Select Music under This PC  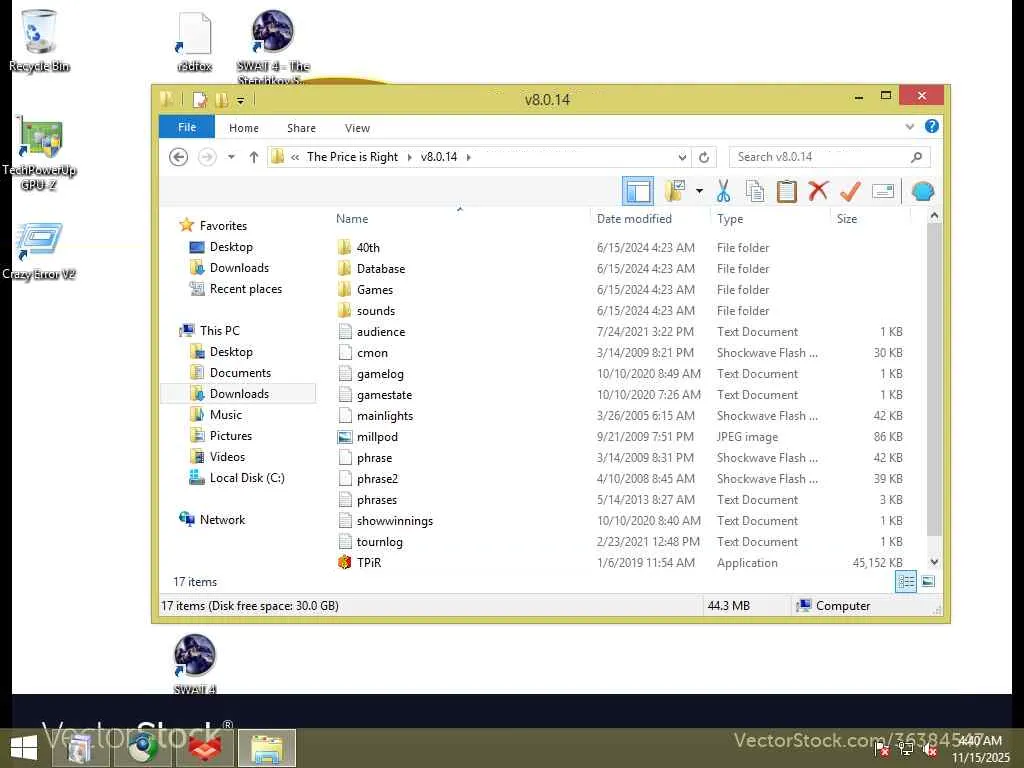click(x=225, y=415)
